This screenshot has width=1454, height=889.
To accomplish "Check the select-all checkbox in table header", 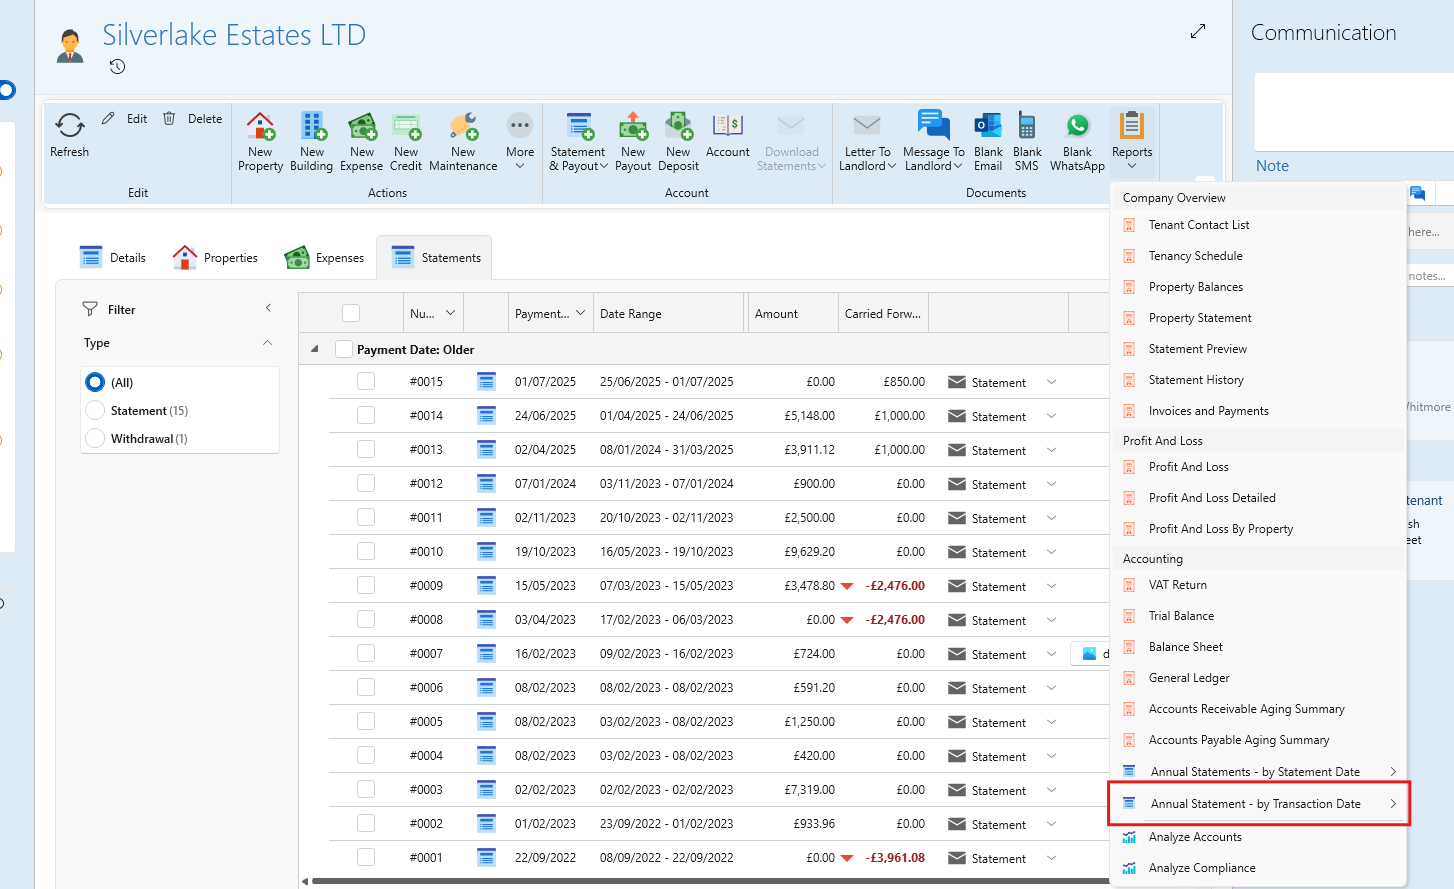I will point(351,313).
